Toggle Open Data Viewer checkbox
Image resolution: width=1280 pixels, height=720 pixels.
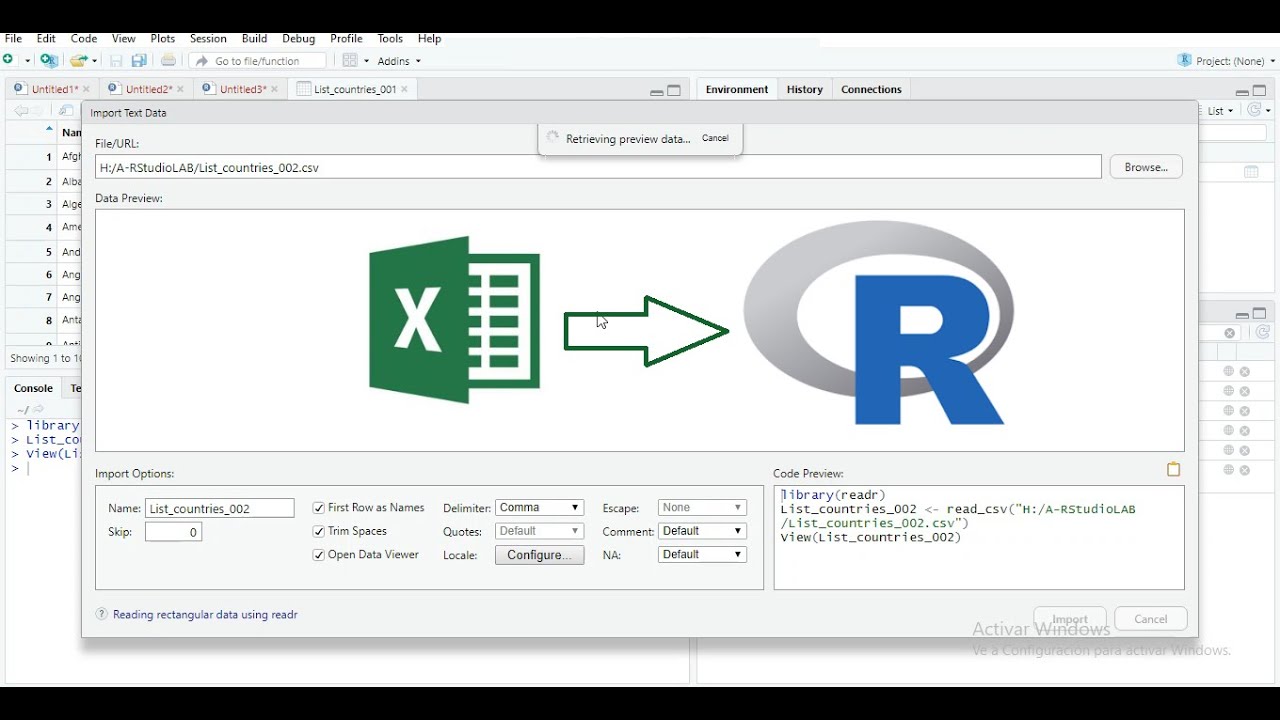[x=318, y=555]
